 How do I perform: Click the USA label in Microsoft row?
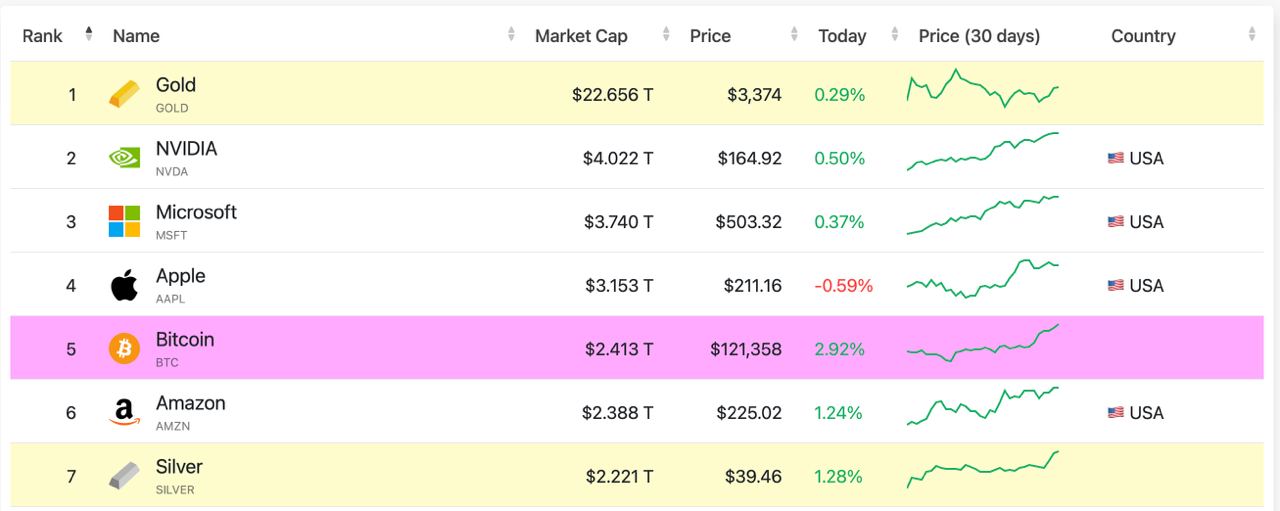[x=1146, y=222]
